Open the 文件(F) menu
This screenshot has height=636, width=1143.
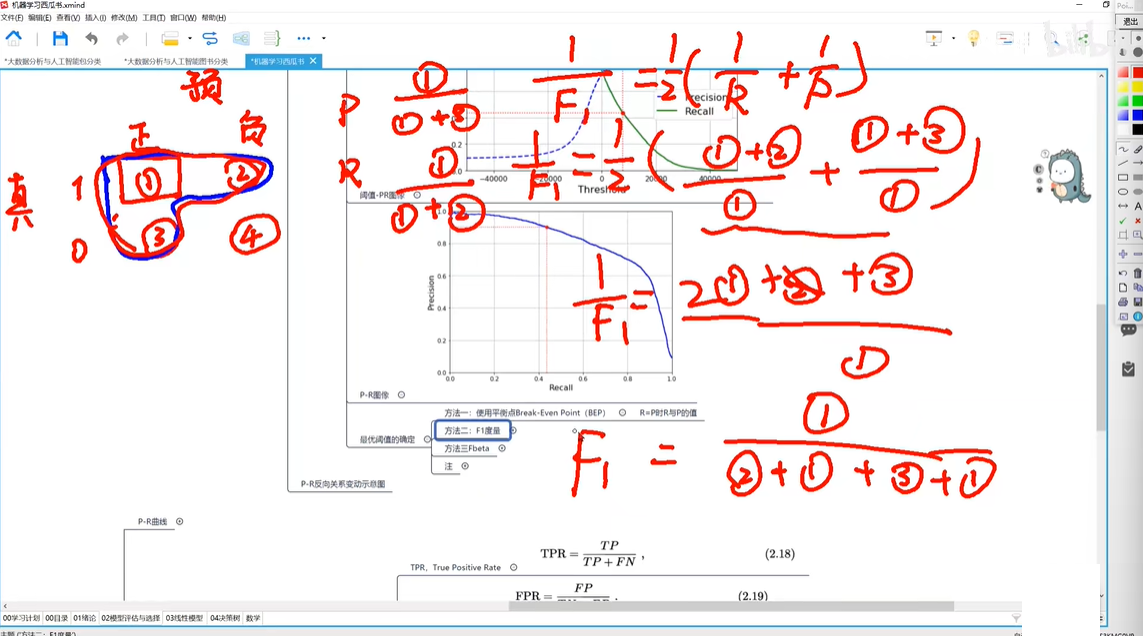(12, 18)
